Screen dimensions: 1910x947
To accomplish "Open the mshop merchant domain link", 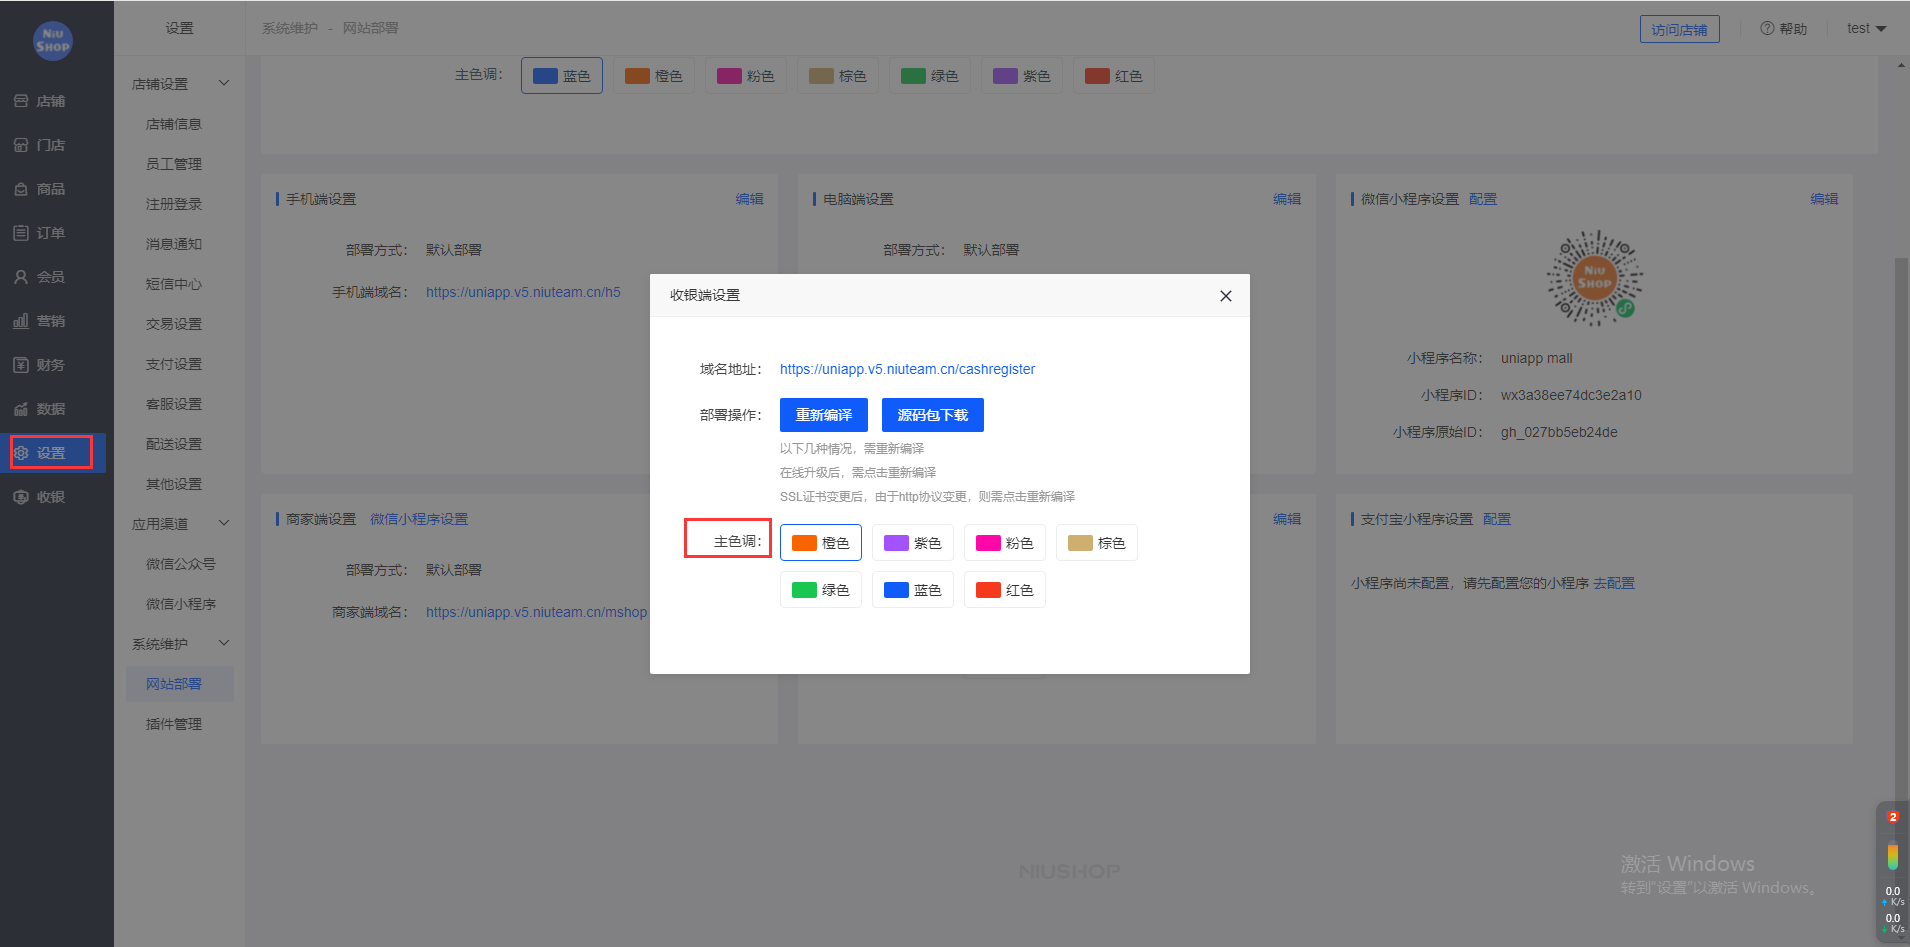I will click(536, 612).
